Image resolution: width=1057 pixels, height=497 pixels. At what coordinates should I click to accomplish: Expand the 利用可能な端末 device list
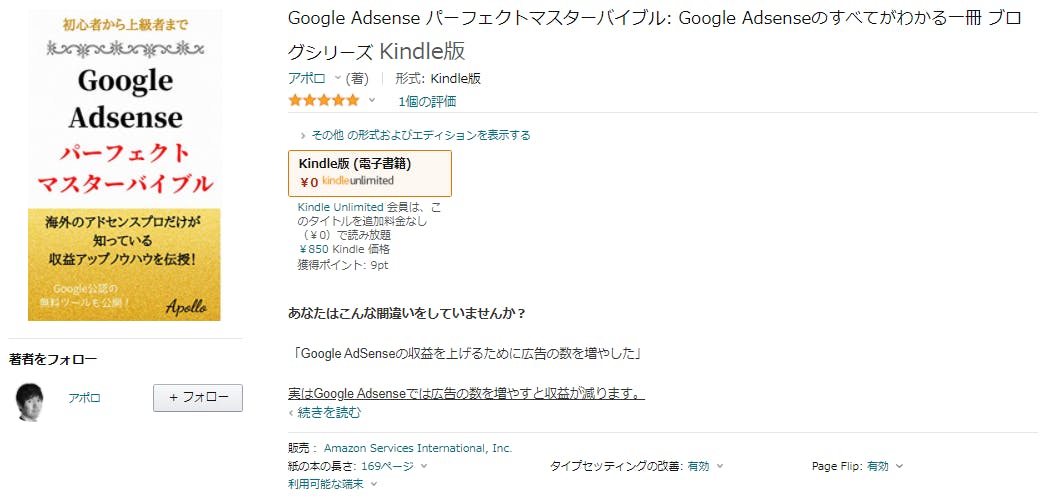coord(332,484)
